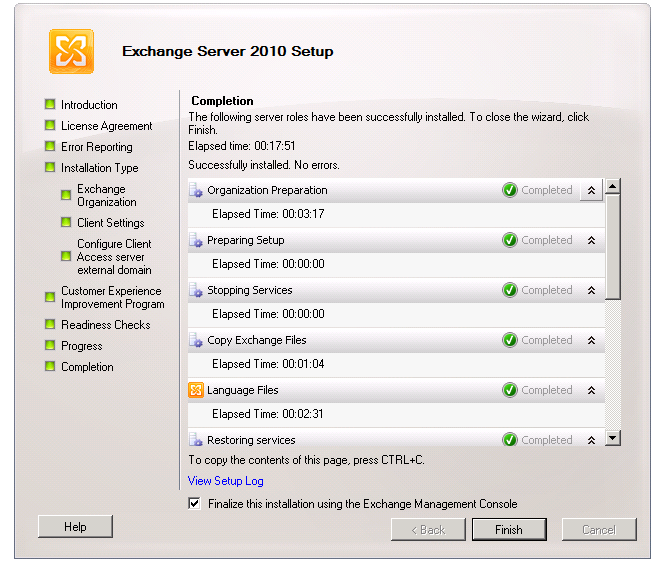
Task: Click the empty scrollbar track below thumb
Action: (613, 365)
